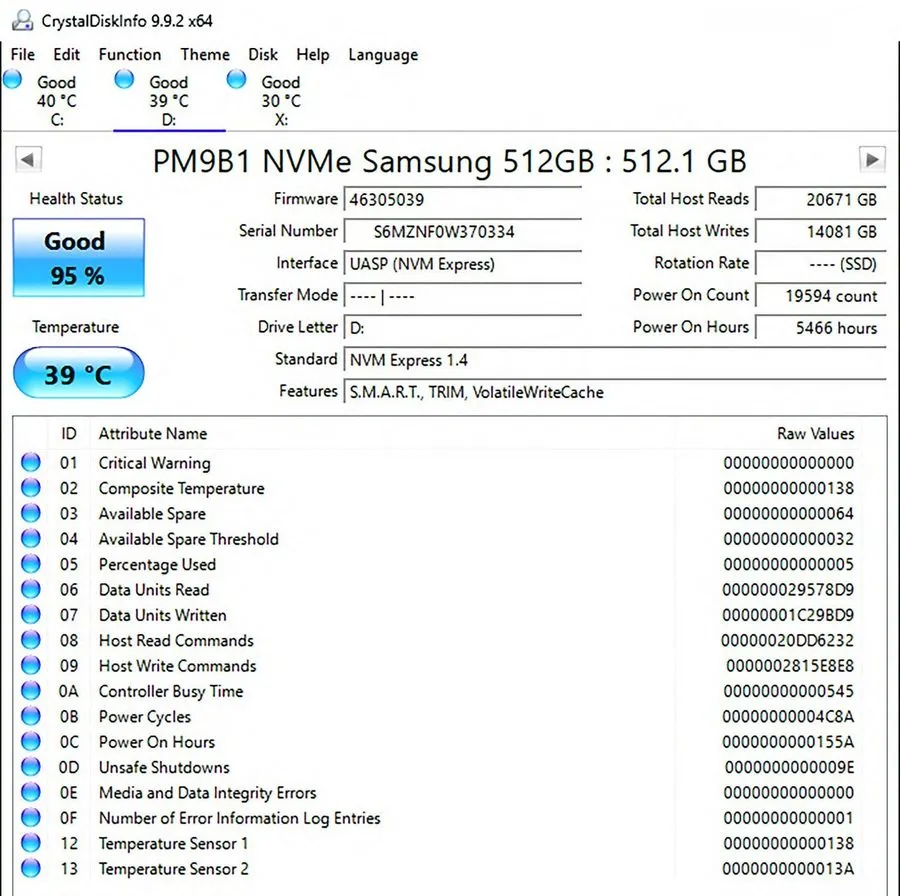
Task: Click the Standard field NVM Express 1.4
Action: [x=615, y=360]
